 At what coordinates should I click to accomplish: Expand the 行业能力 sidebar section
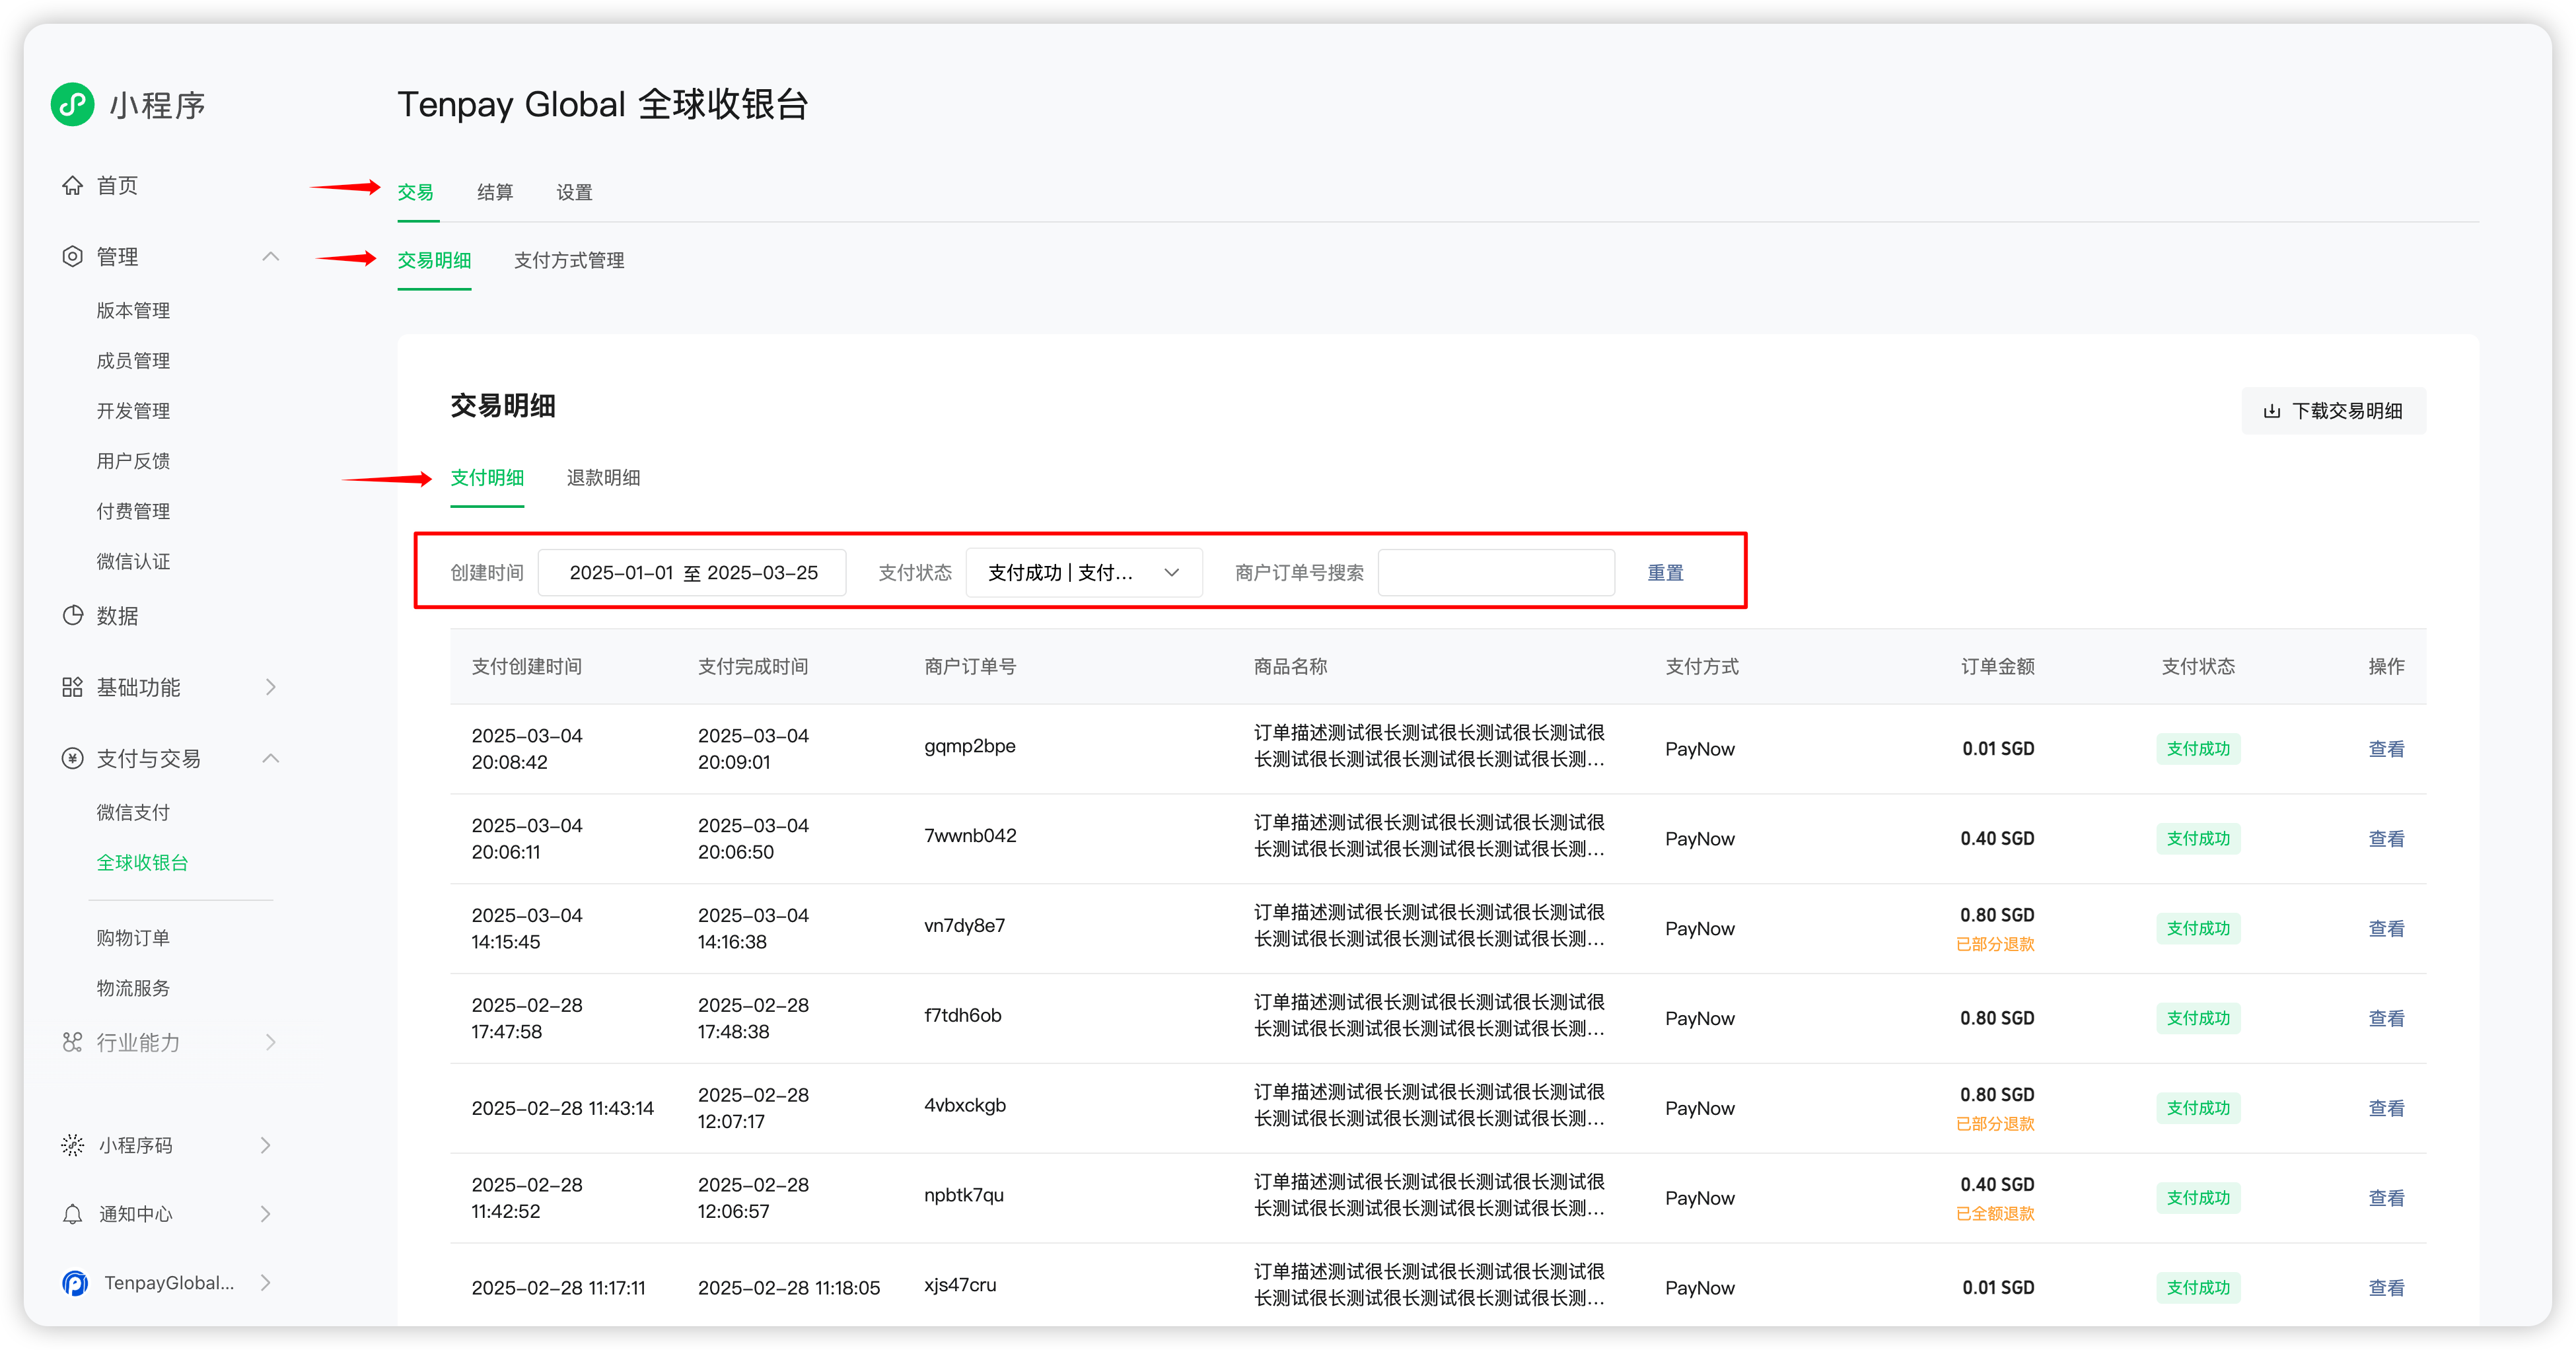[270, 1042]
